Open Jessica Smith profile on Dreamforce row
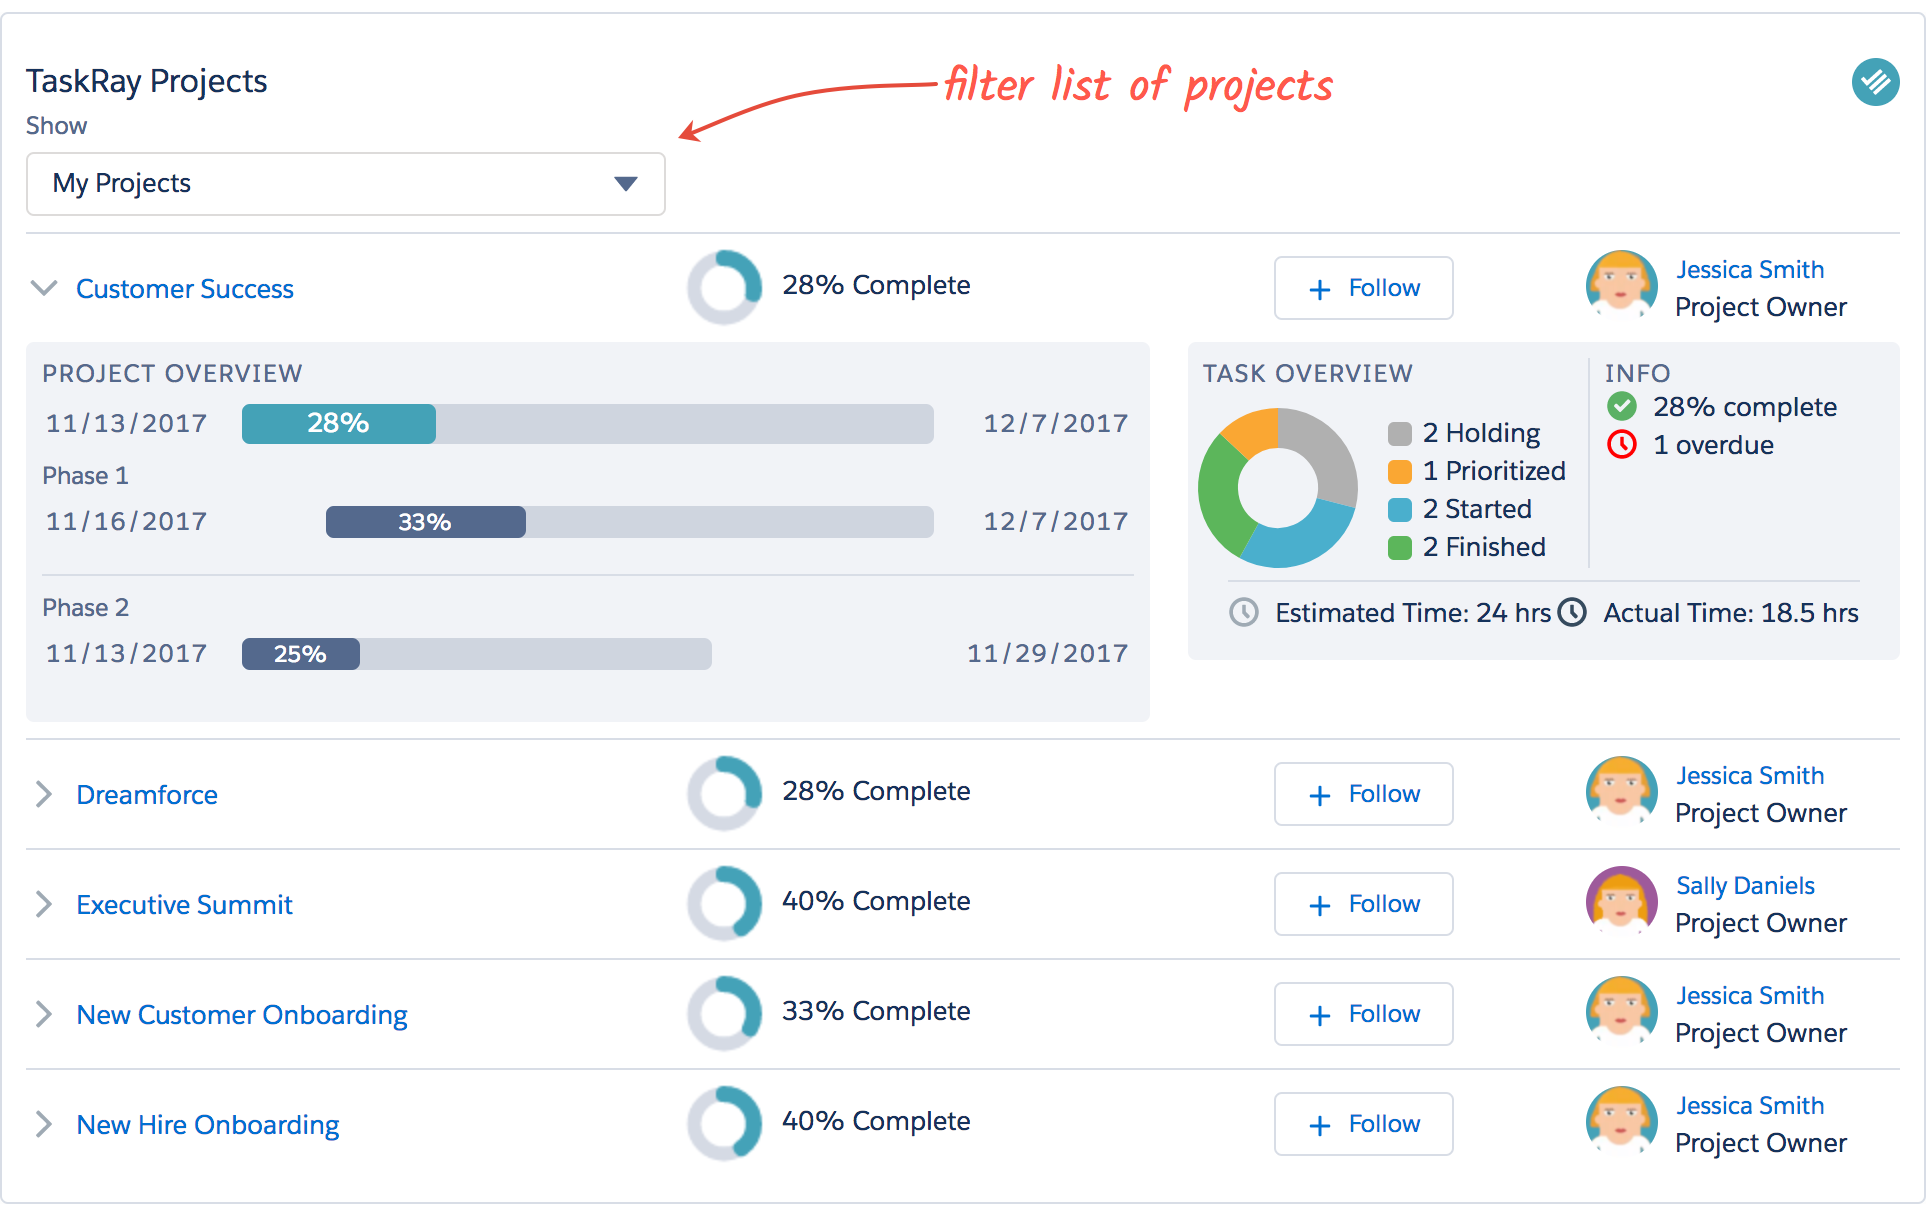Screen dimensions: 1926x1222 (x=1750, y=776)
